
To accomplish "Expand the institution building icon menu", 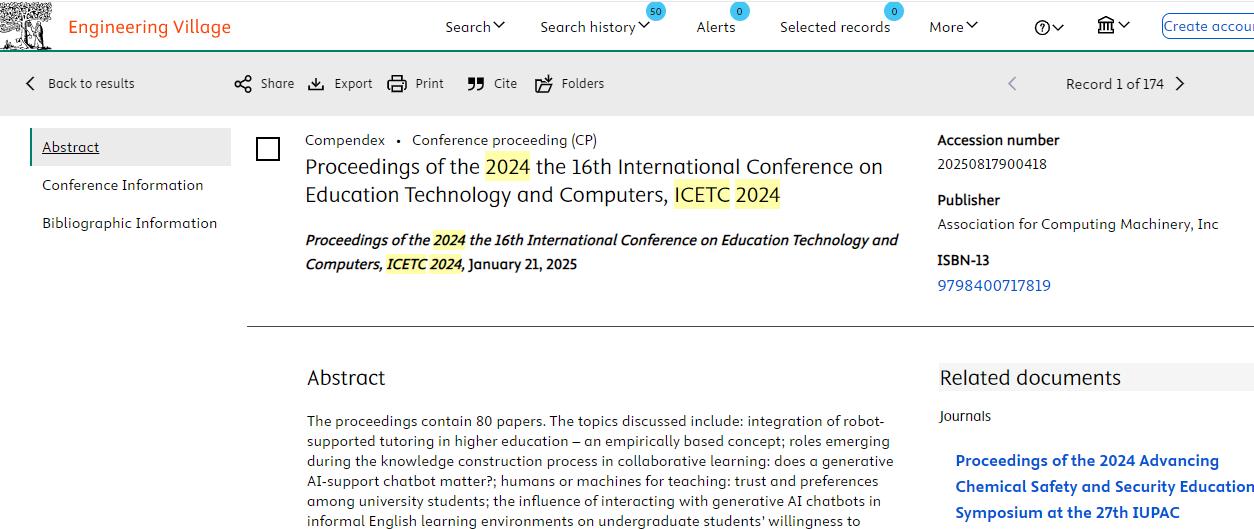I will [x=1113, y=26].
